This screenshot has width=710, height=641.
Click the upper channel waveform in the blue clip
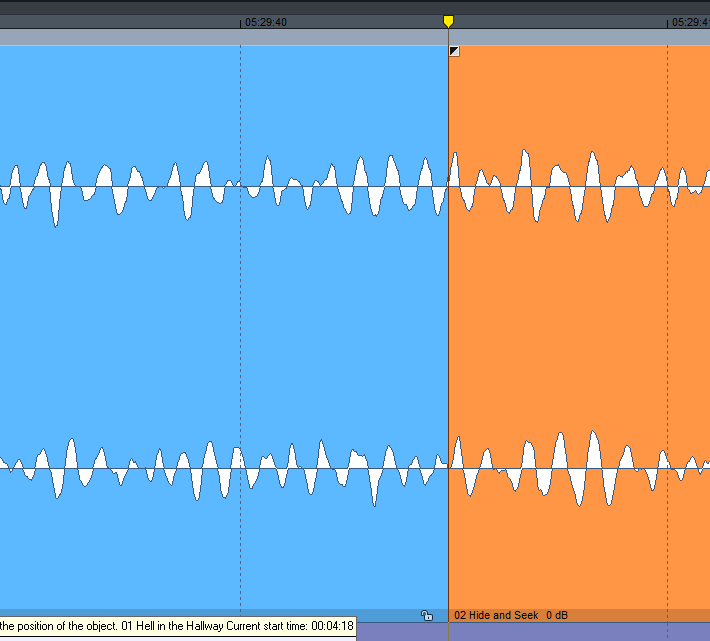200,186
